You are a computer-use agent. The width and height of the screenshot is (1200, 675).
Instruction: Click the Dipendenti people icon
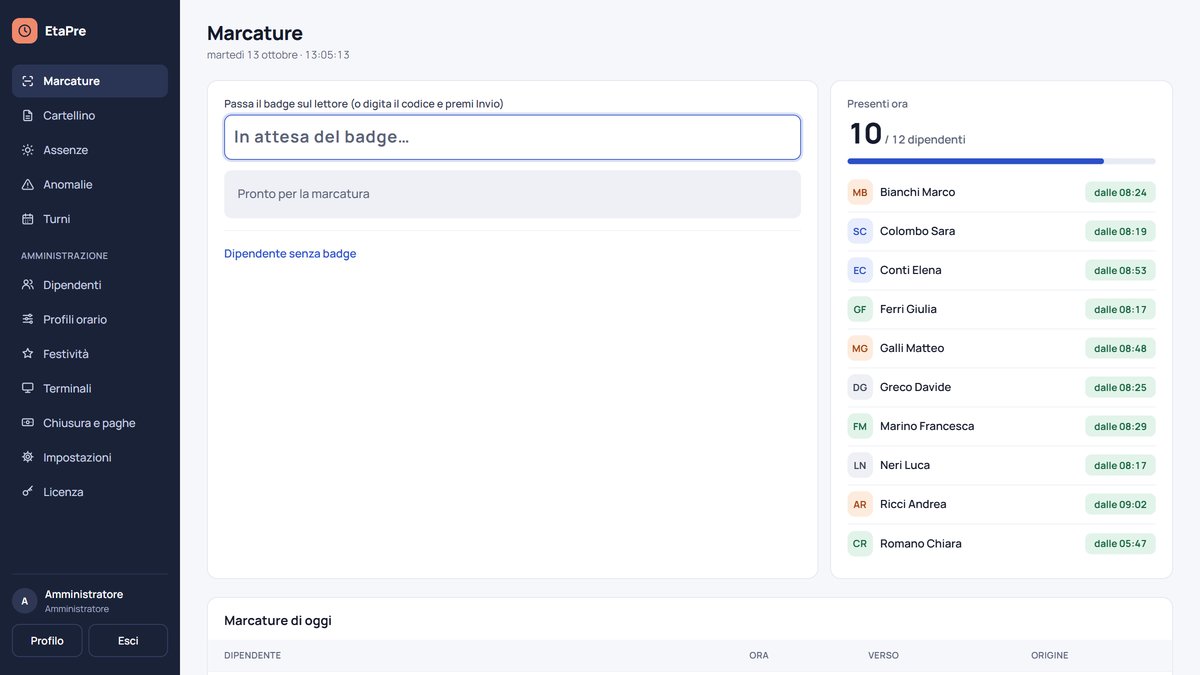coord(28,285)
